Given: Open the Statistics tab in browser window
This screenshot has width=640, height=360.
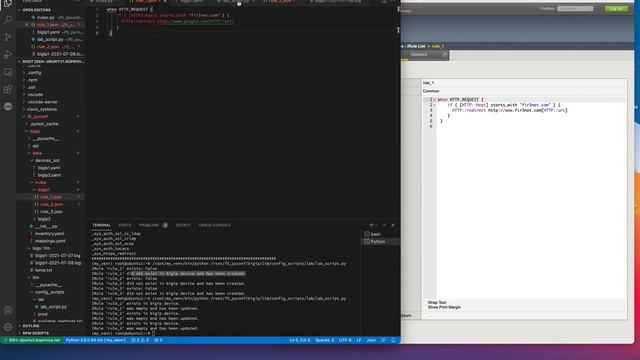Looking at the screenshot, I should 419,55.
